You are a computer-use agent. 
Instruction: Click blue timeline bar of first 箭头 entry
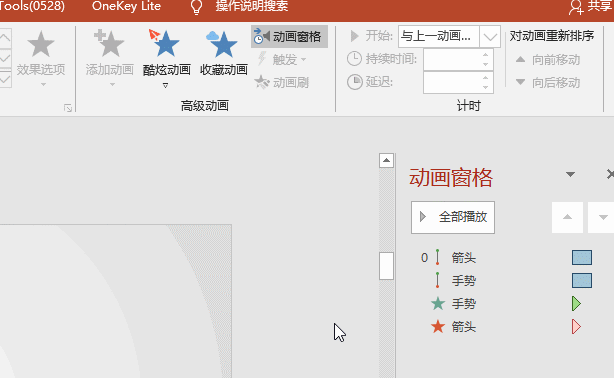[x=582, y=258]
